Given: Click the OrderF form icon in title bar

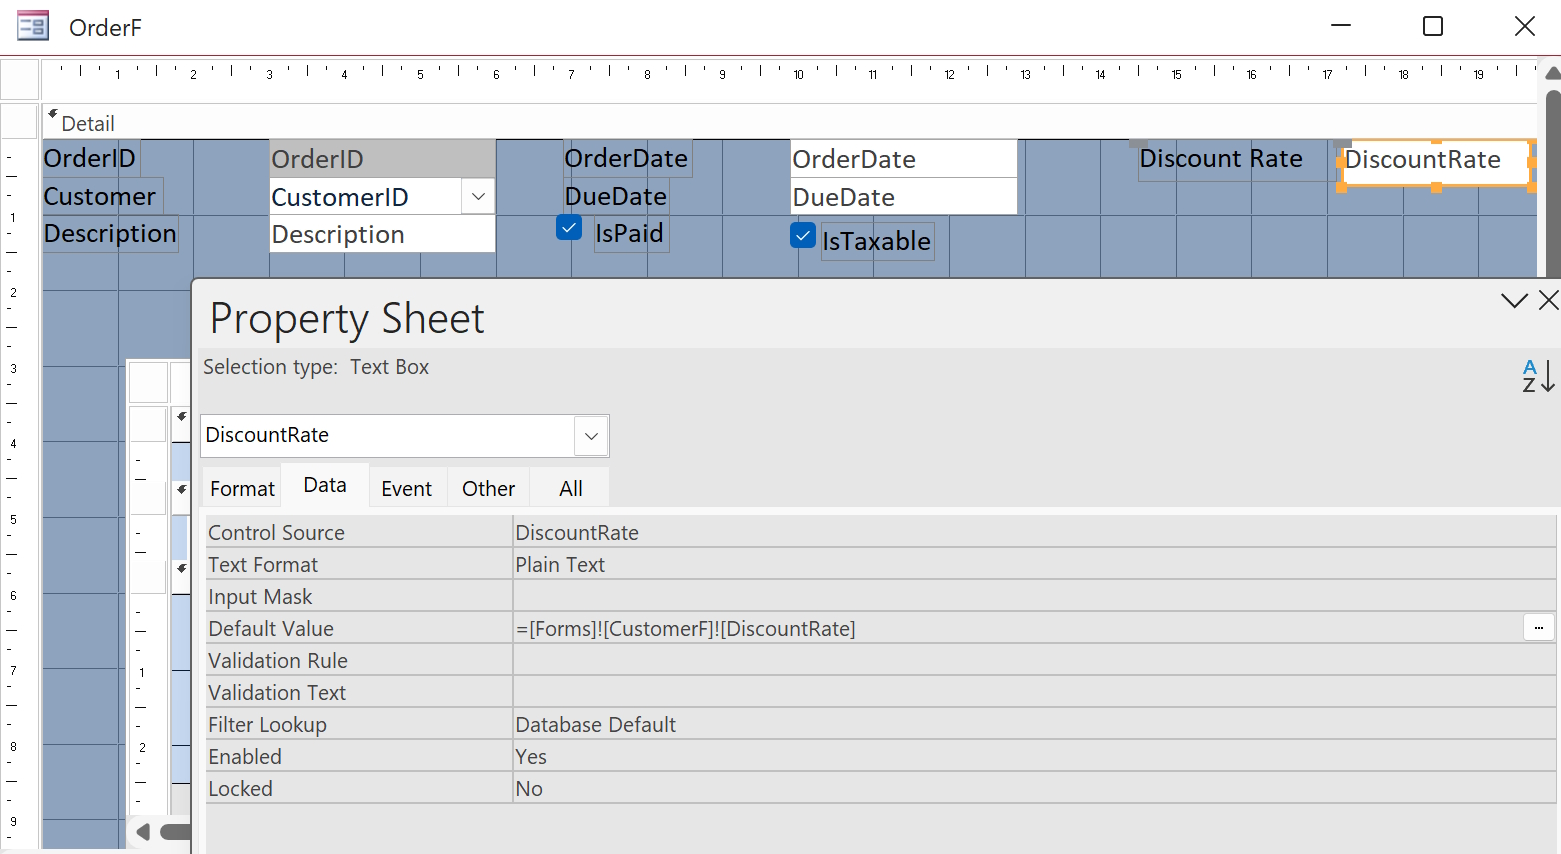Looking at the screenshot, I should [33, 26].
